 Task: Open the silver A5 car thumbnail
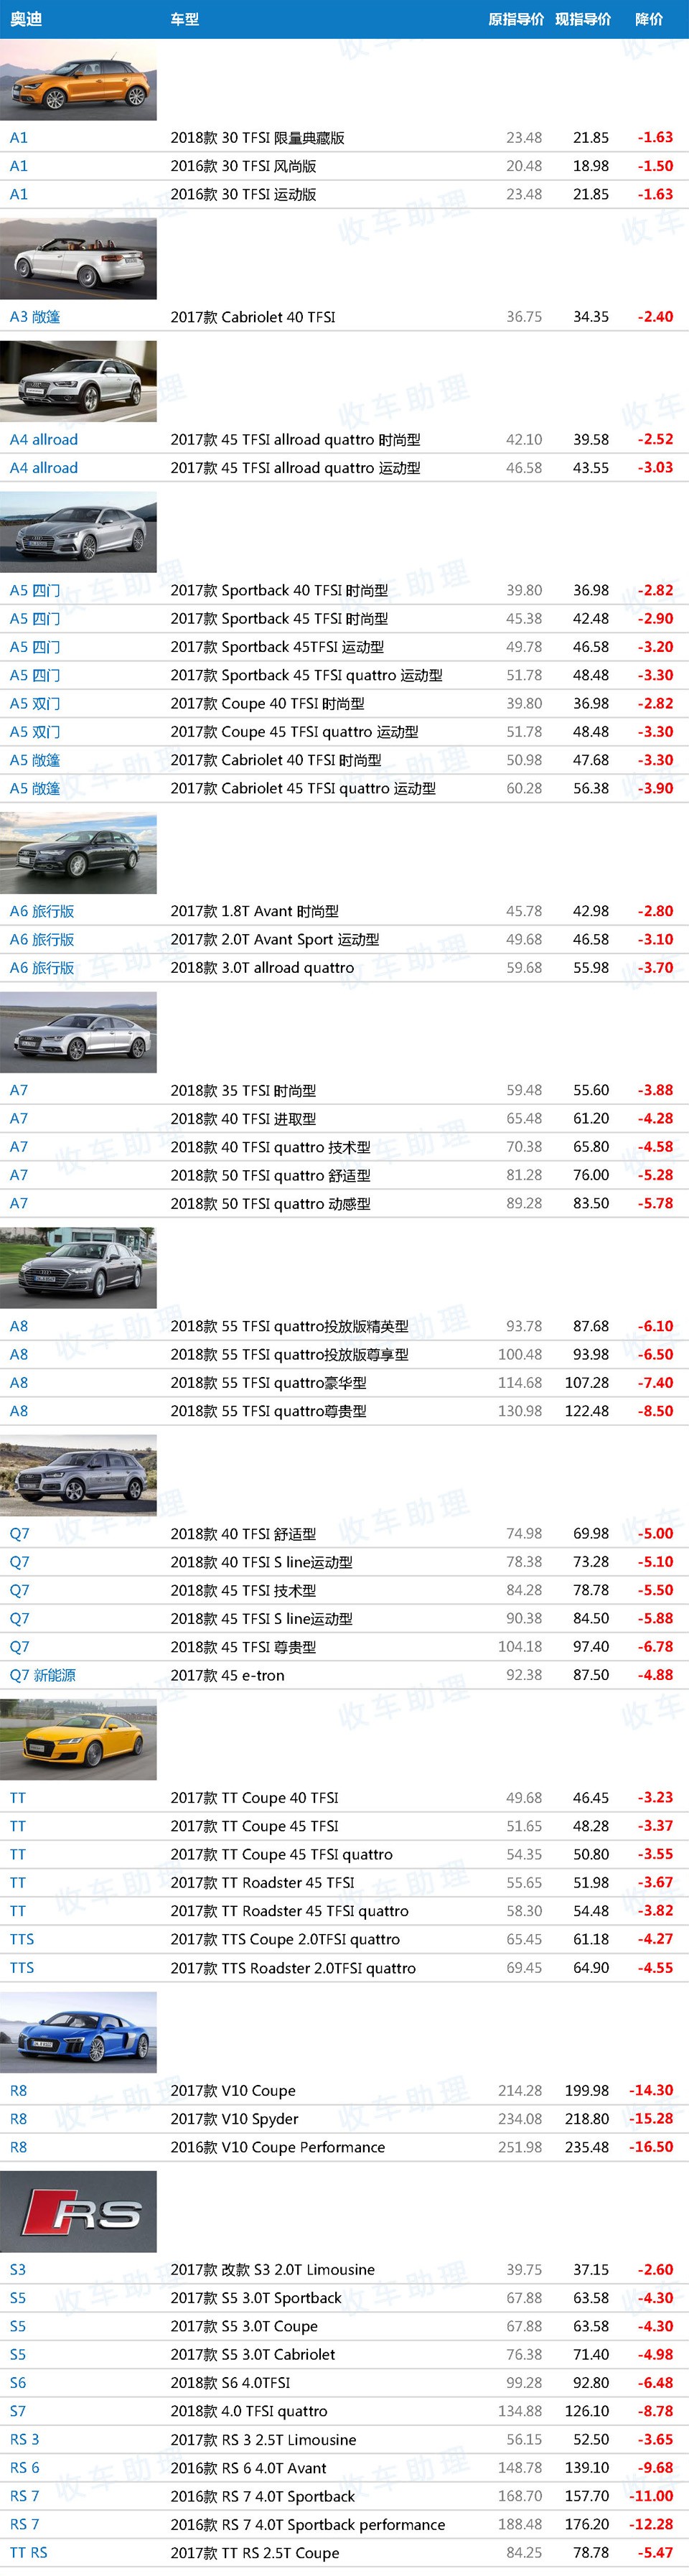click(78, 533)
